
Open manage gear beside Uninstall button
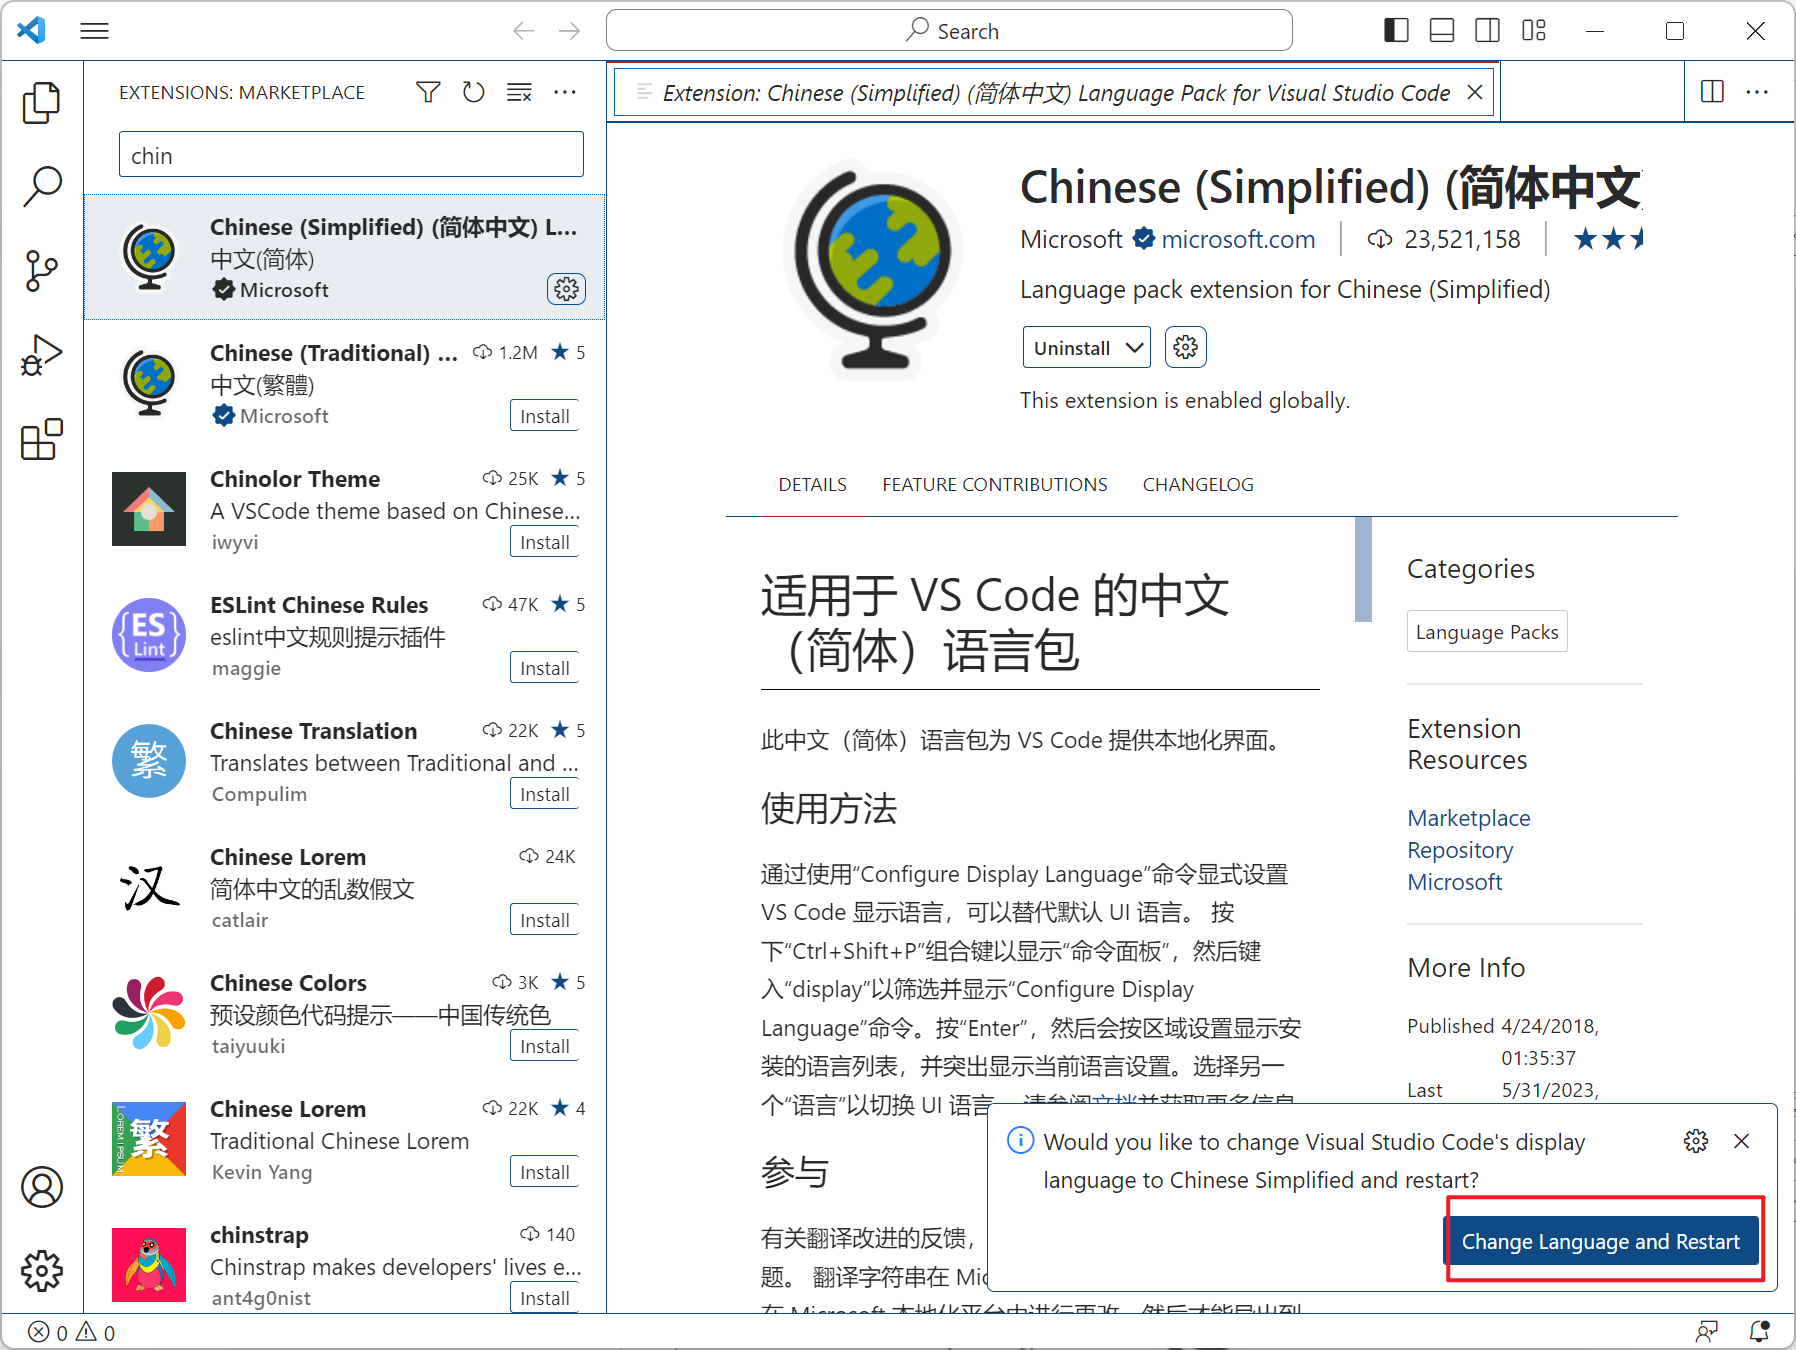click(x=1186, y=347)
